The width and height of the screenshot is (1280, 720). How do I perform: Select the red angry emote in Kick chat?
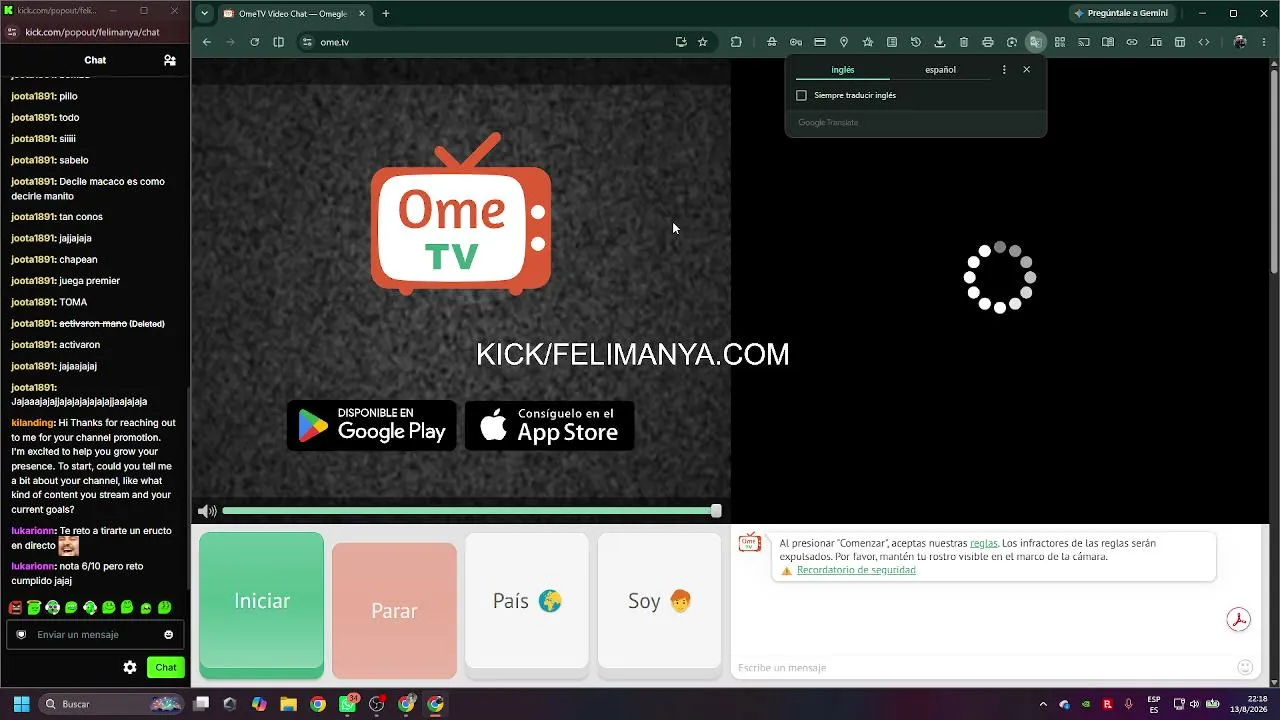(15, 607)
